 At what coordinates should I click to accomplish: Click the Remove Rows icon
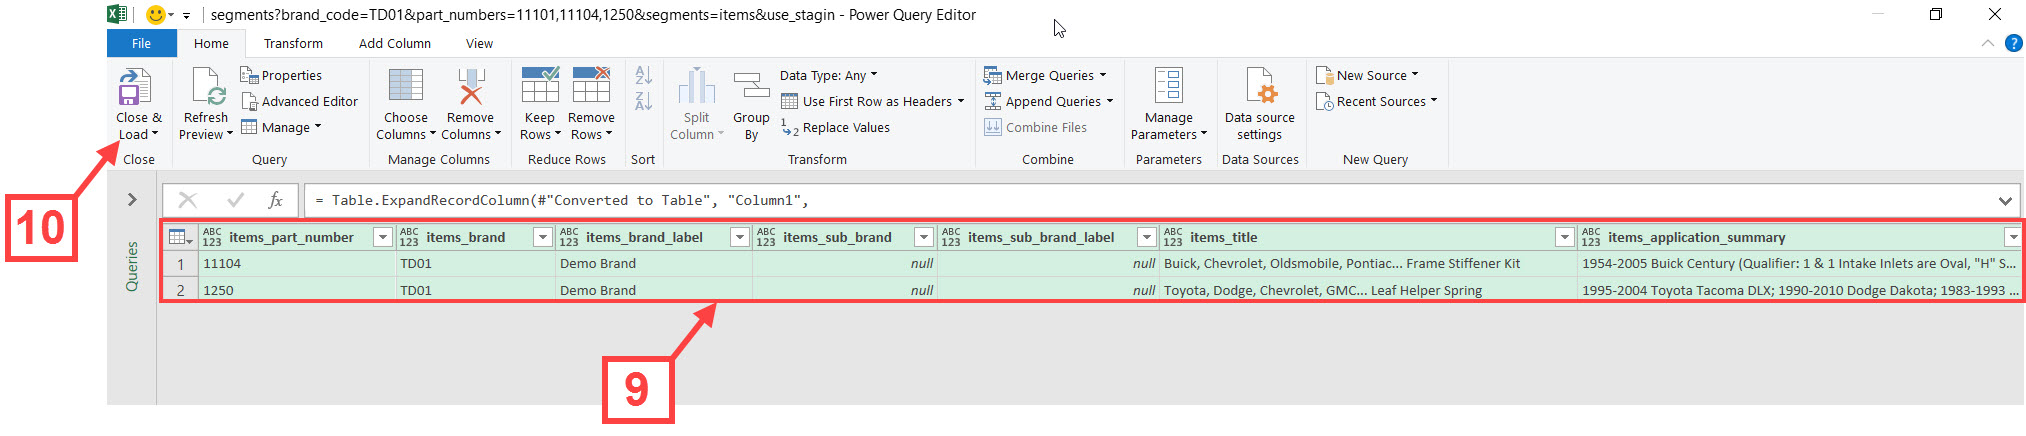point(591,86)
